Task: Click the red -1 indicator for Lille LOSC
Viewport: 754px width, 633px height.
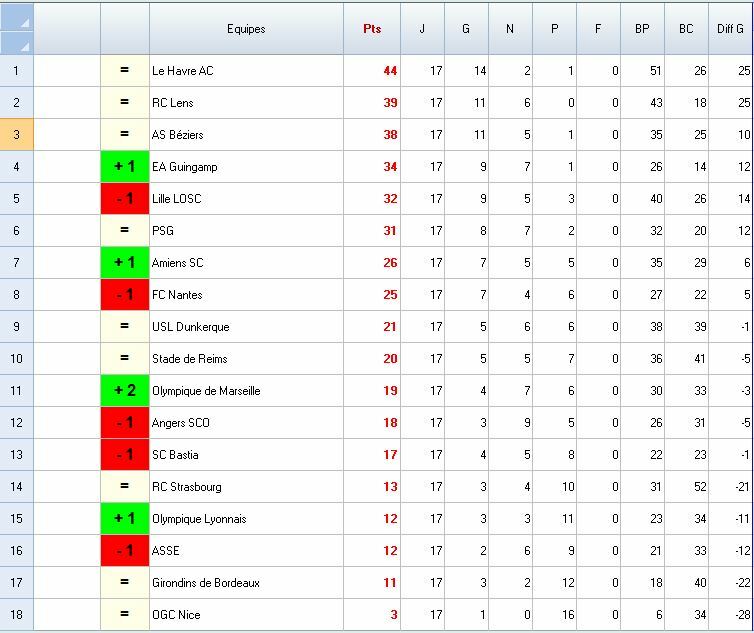Action: click(125, 199)
